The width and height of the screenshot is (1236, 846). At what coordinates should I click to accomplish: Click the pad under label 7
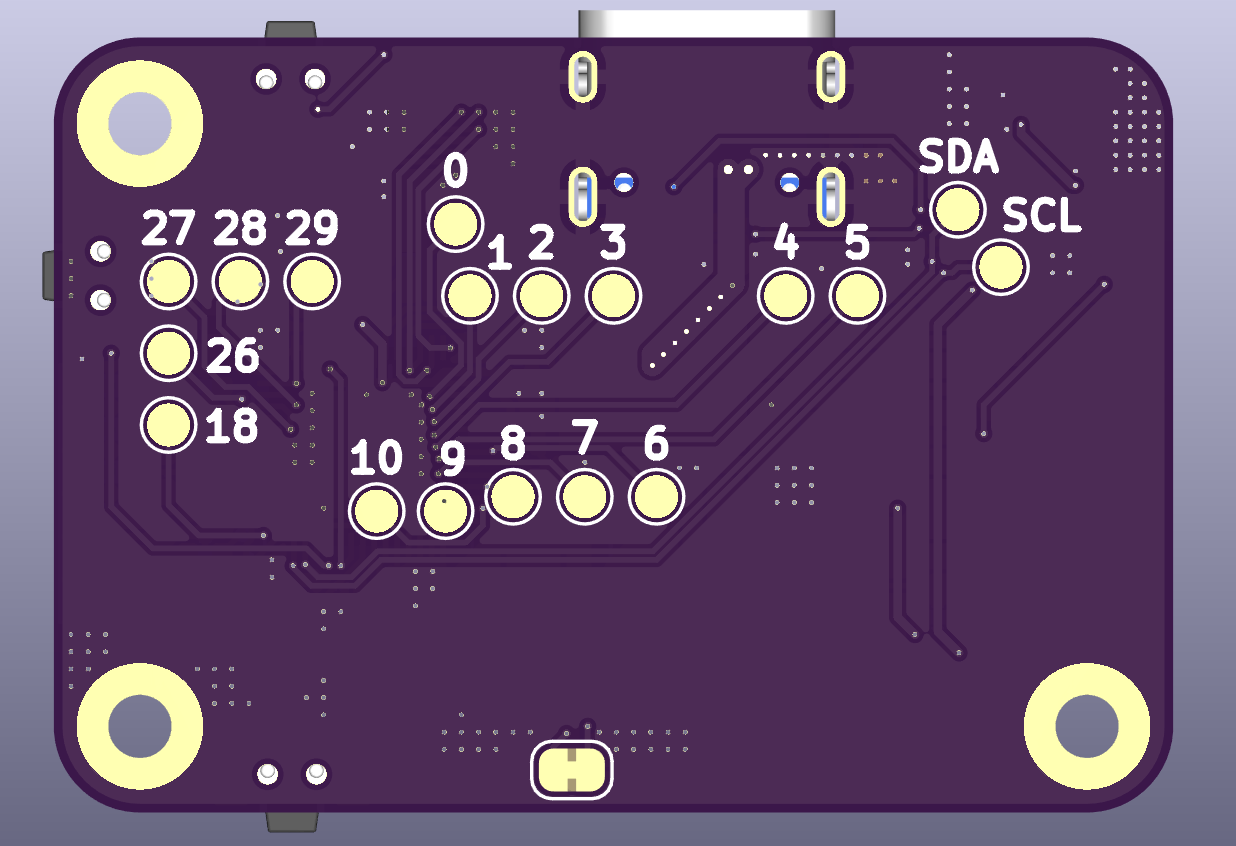(x=584, y=497)
